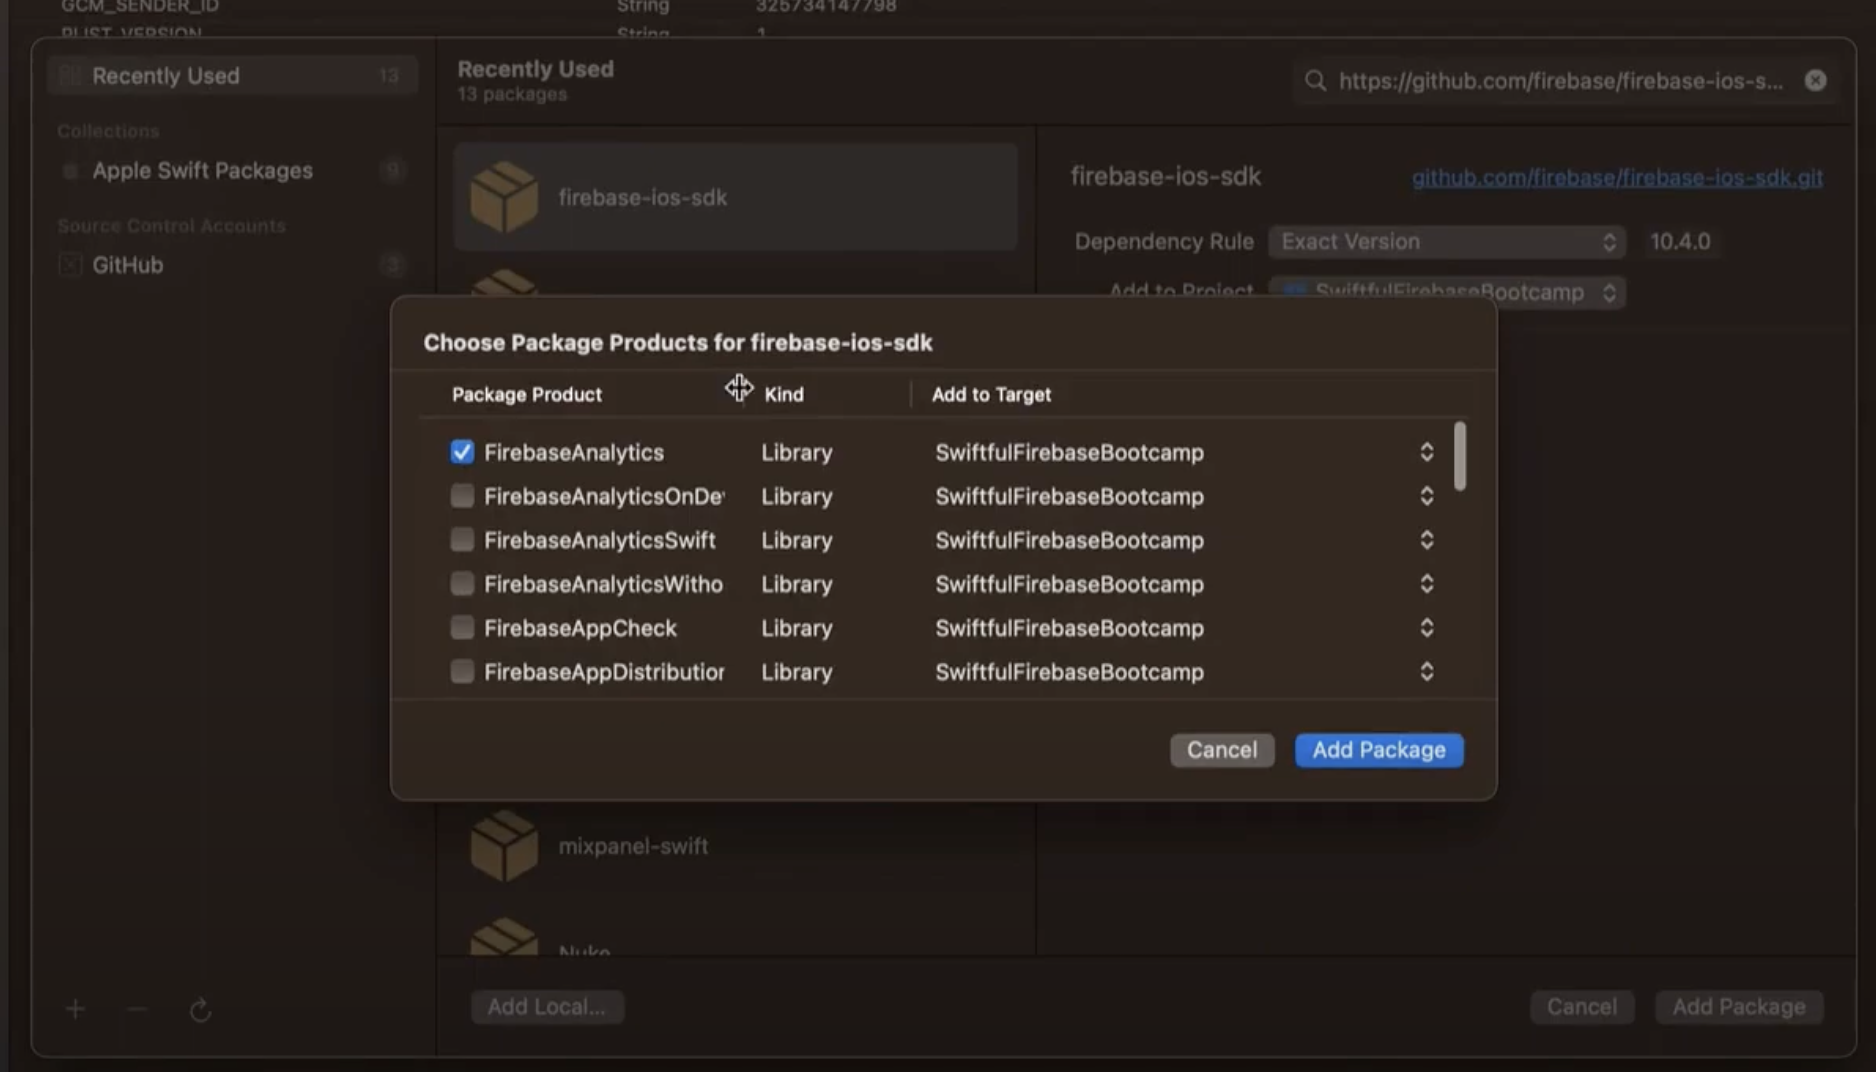Click the Recently Used clock icon
1876x1072 pixels.
pyautogui.click(x=70, y=76)
